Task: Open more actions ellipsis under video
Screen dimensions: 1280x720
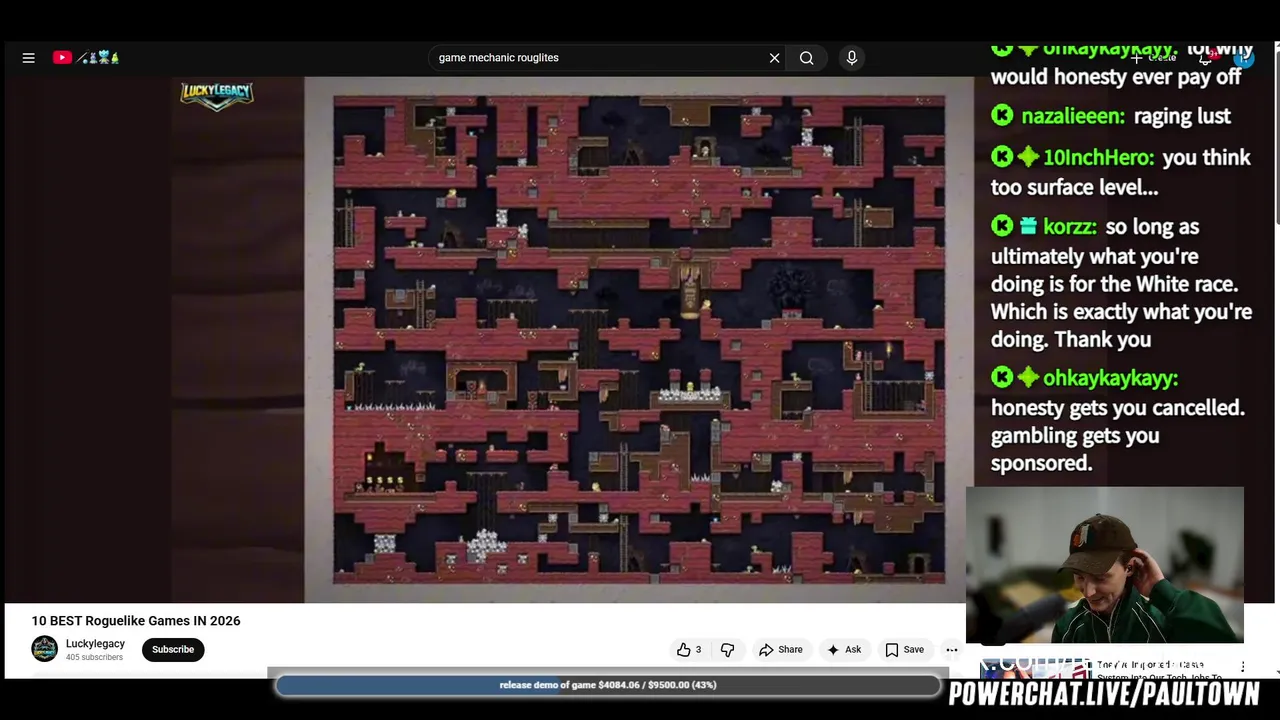Action: pyautogui.click(x=952, y=650)
